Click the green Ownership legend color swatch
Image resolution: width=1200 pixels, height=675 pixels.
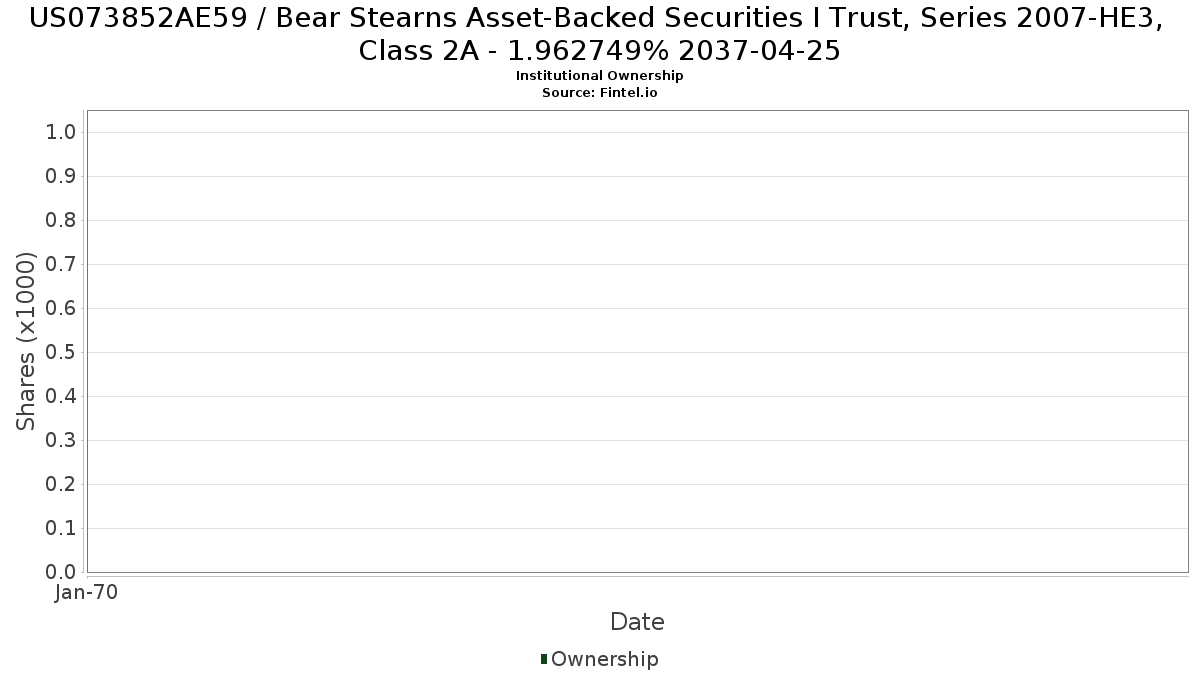pos(544,659)
